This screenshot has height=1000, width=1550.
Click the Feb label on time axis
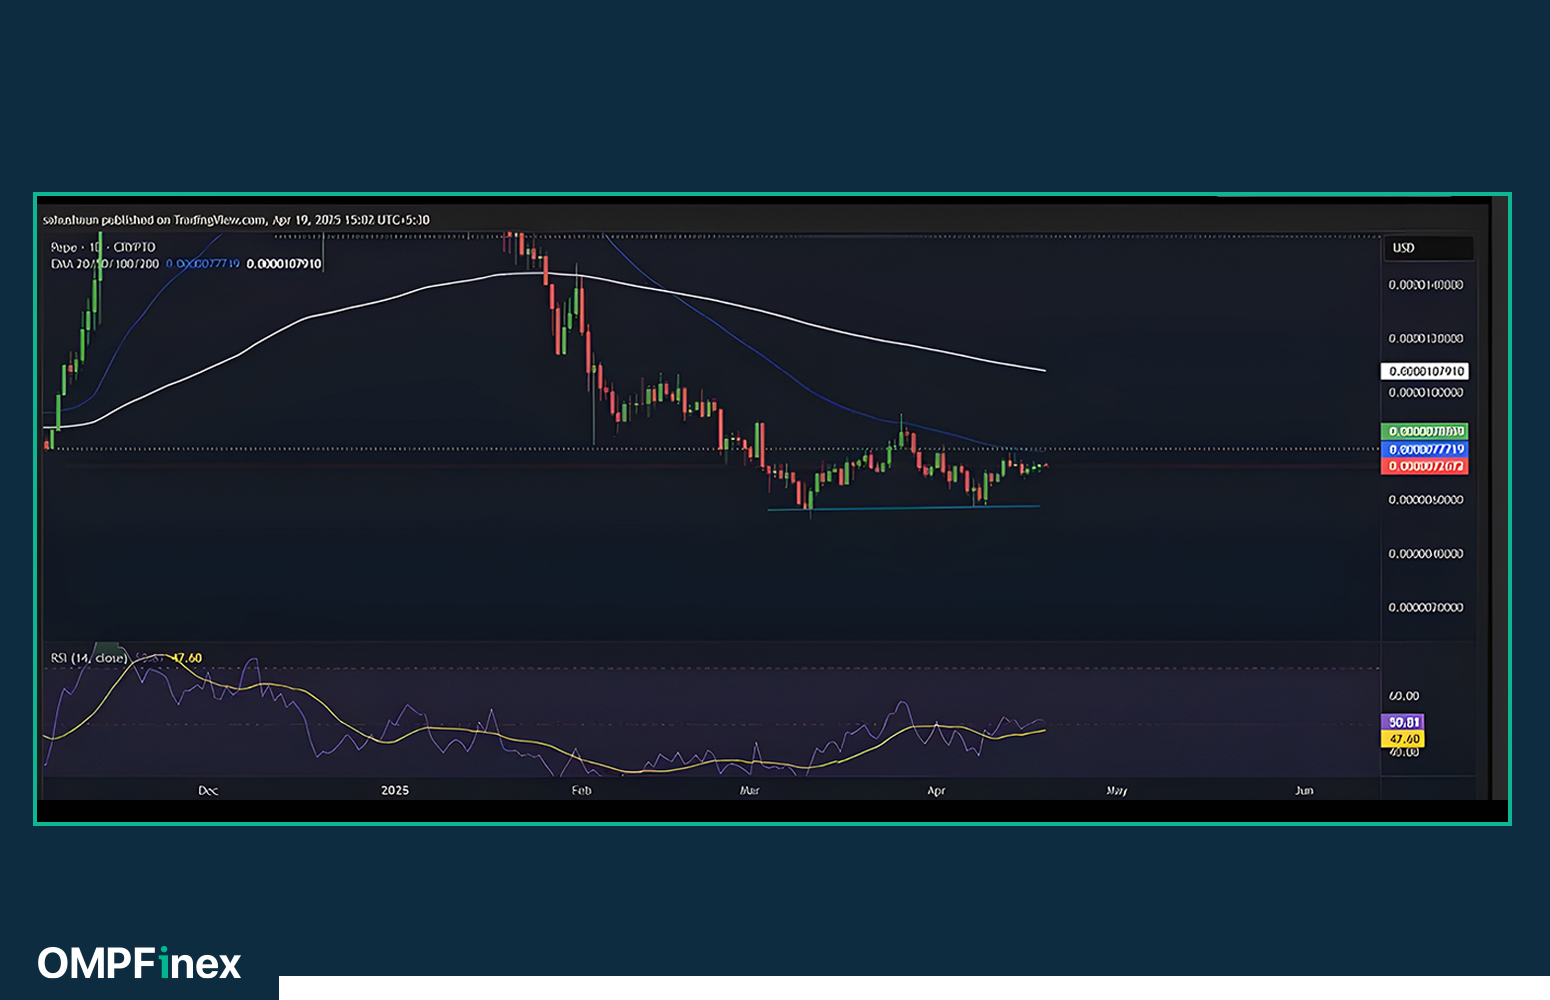point(581,790)
